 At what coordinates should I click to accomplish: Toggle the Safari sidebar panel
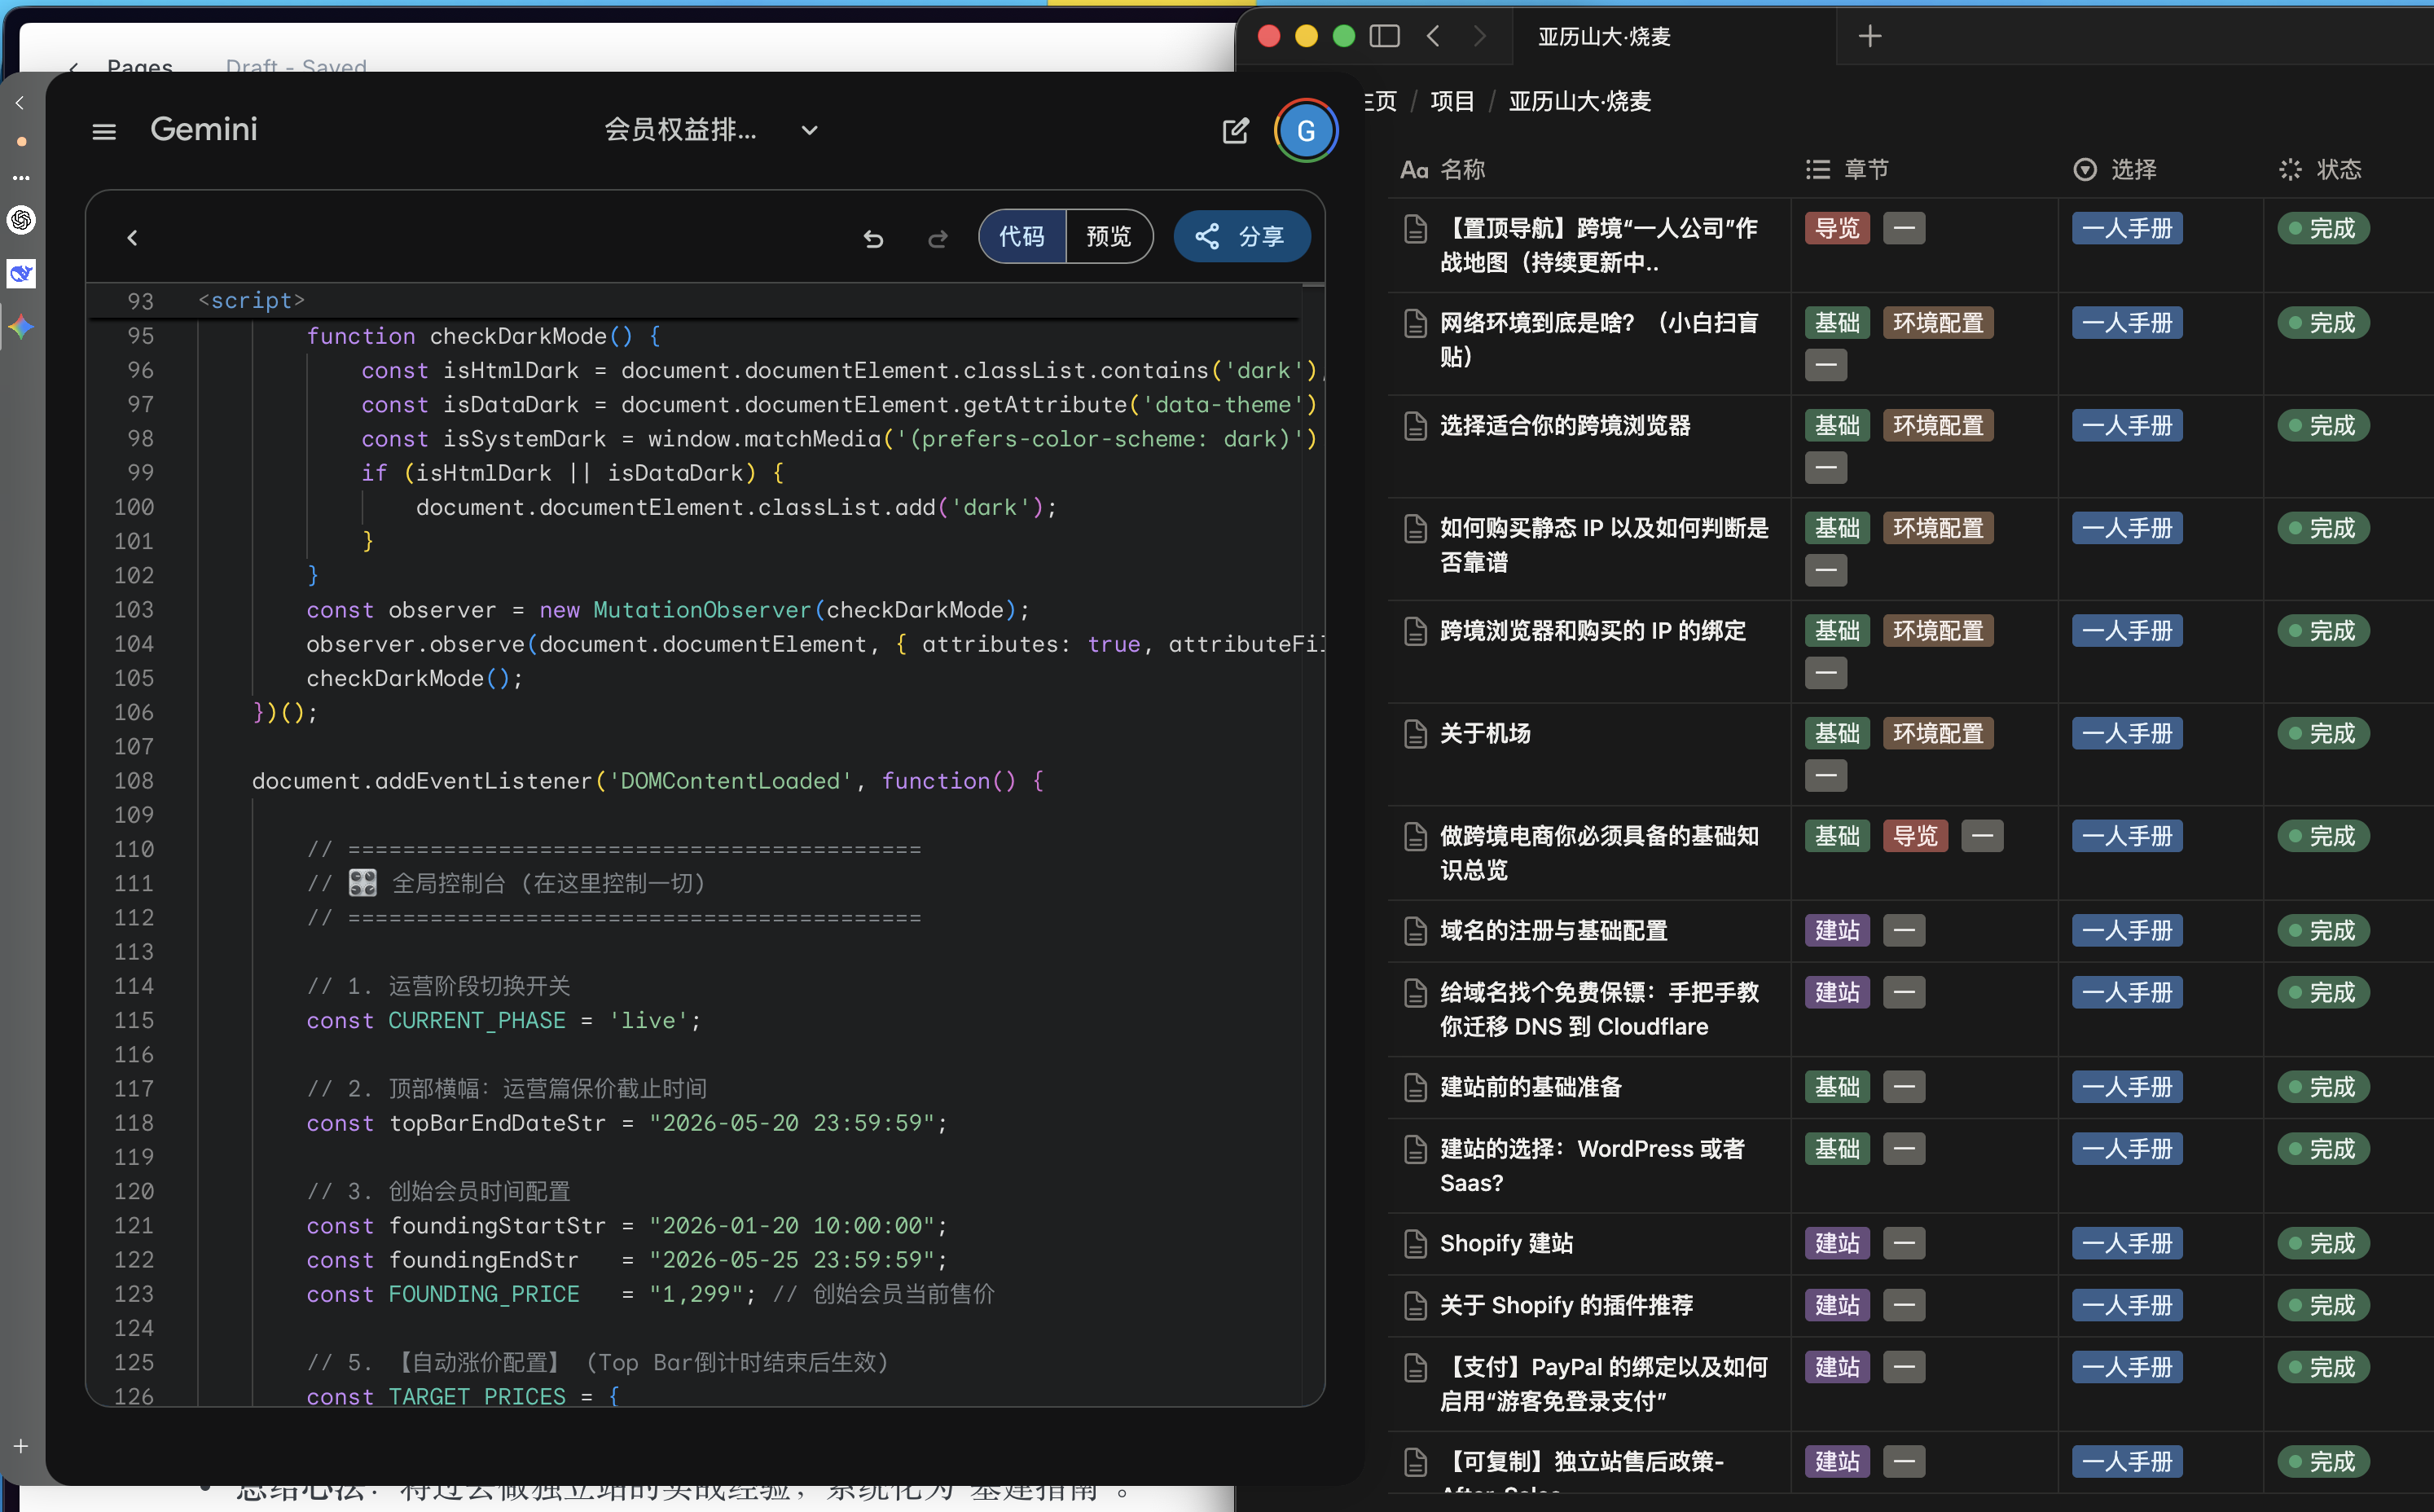[1384, 35]
